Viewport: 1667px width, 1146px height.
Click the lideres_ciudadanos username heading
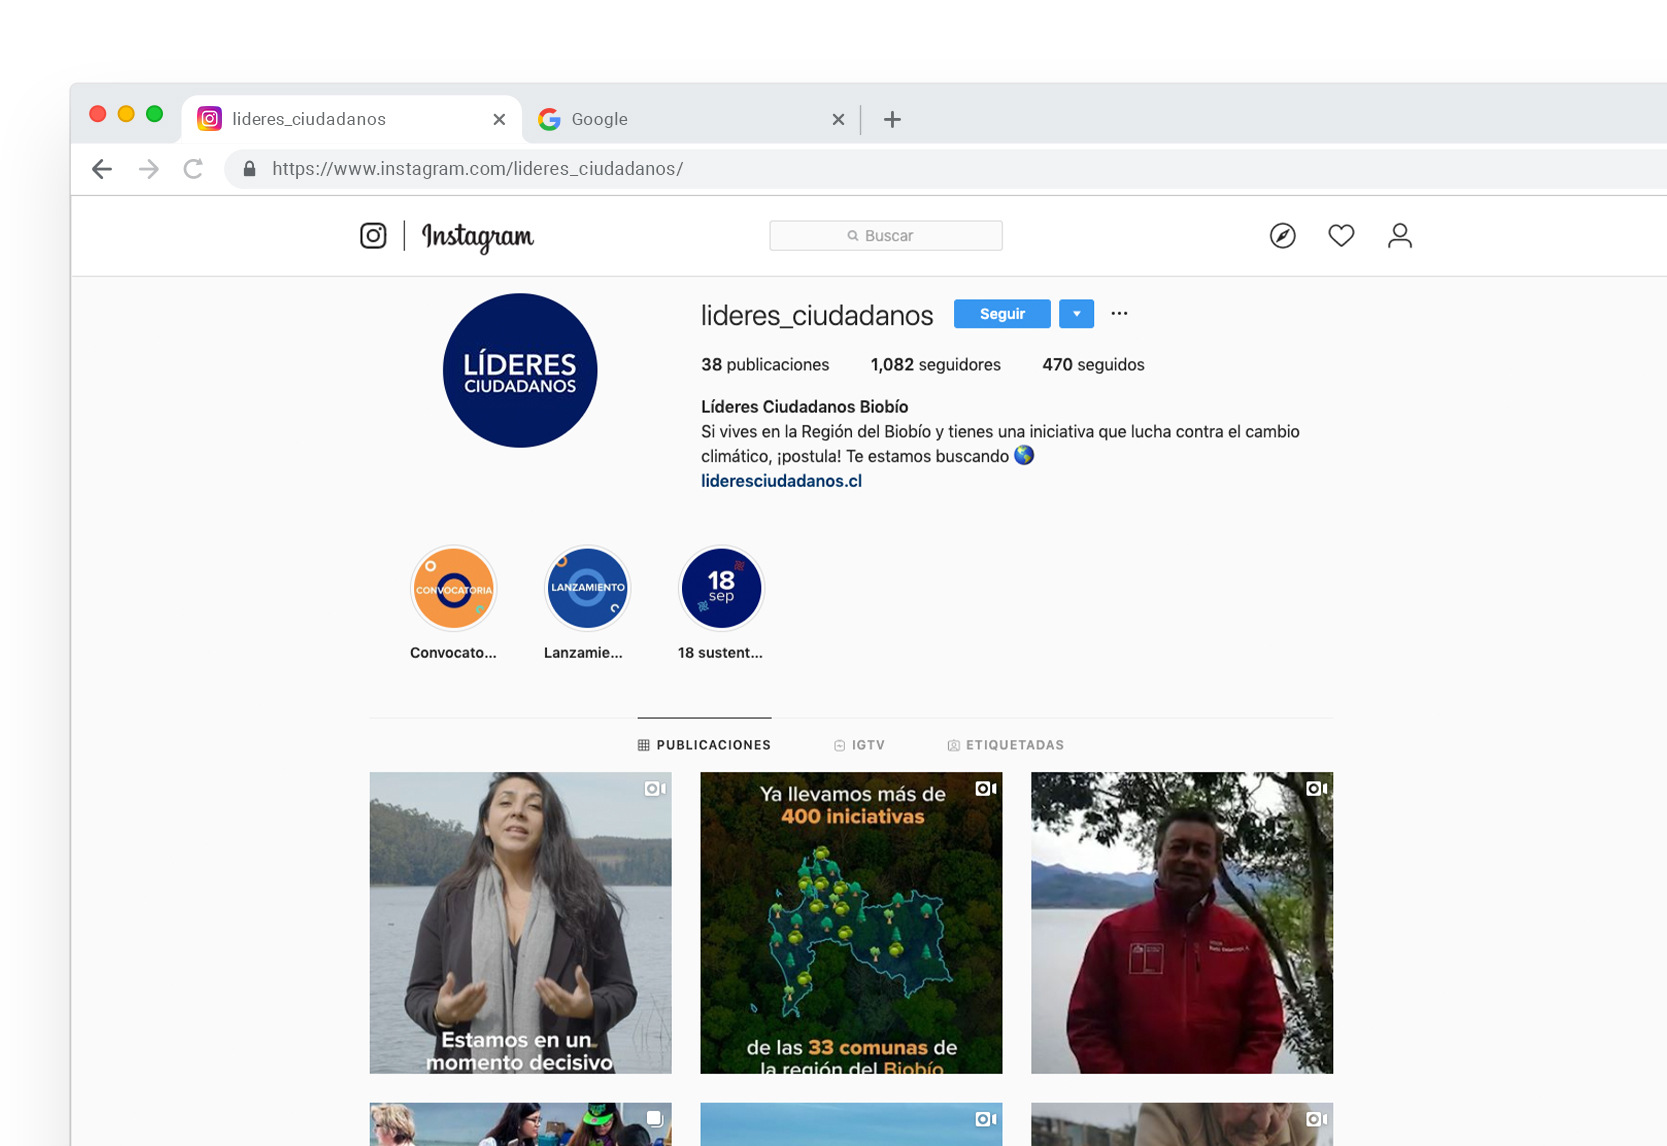pyautogui.click(x=817, y=315)
